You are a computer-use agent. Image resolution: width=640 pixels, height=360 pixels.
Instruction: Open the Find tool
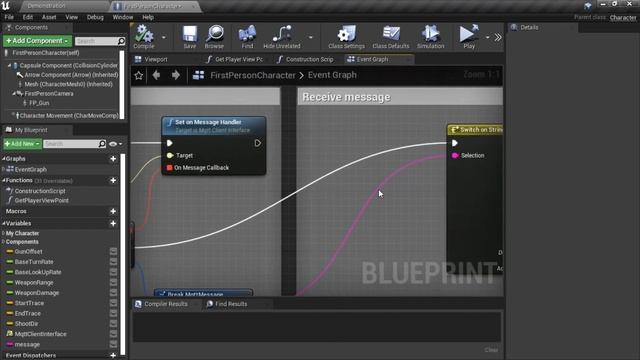pyautogui.click(x=247, y=37)
